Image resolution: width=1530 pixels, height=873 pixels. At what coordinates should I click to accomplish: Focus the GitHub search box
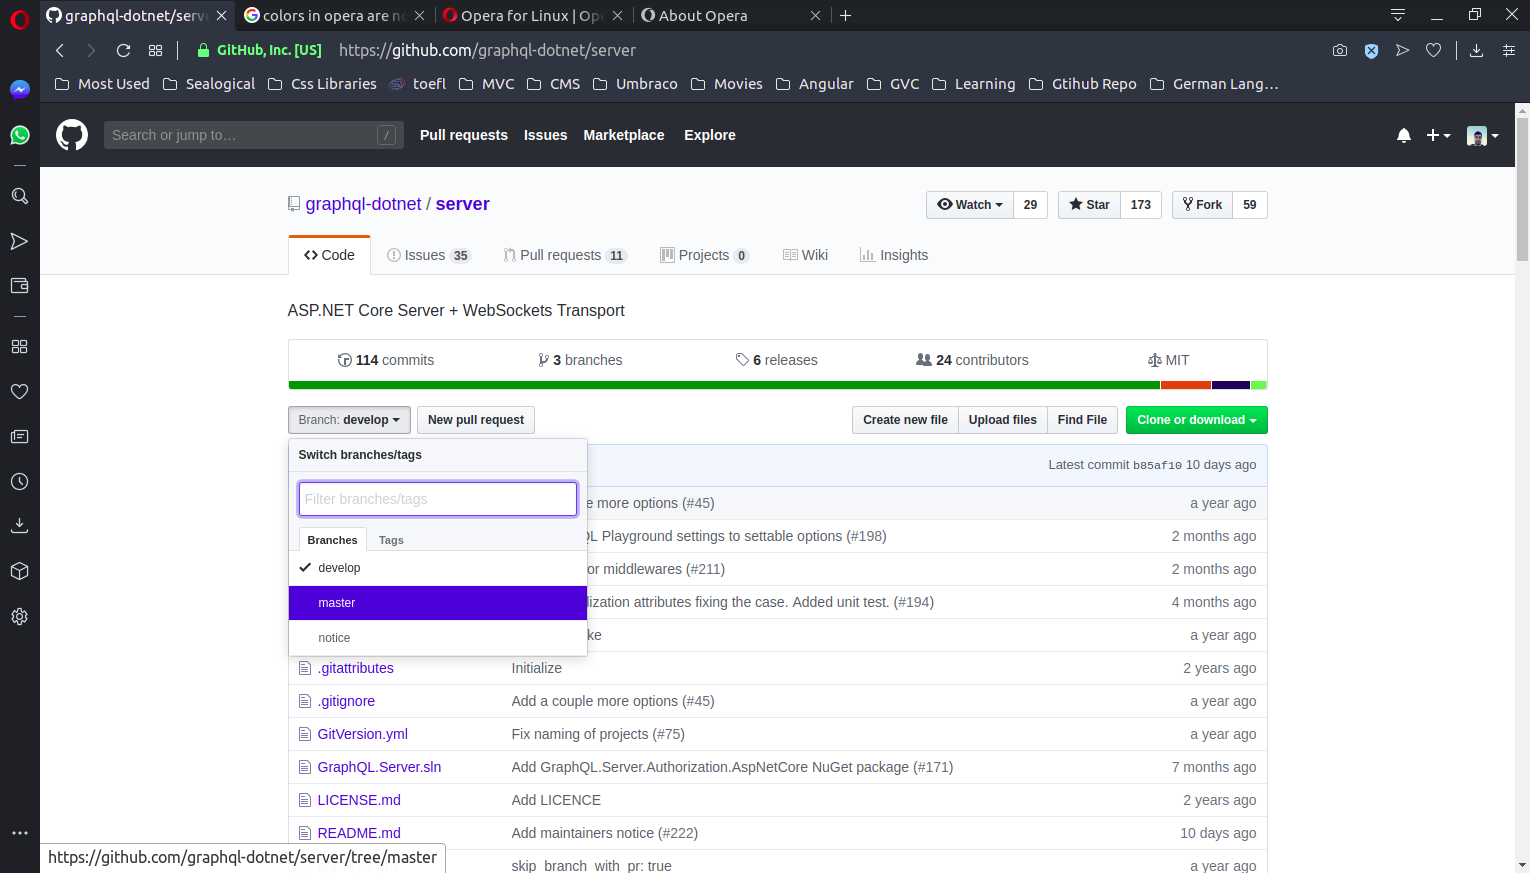coord(254,135)
